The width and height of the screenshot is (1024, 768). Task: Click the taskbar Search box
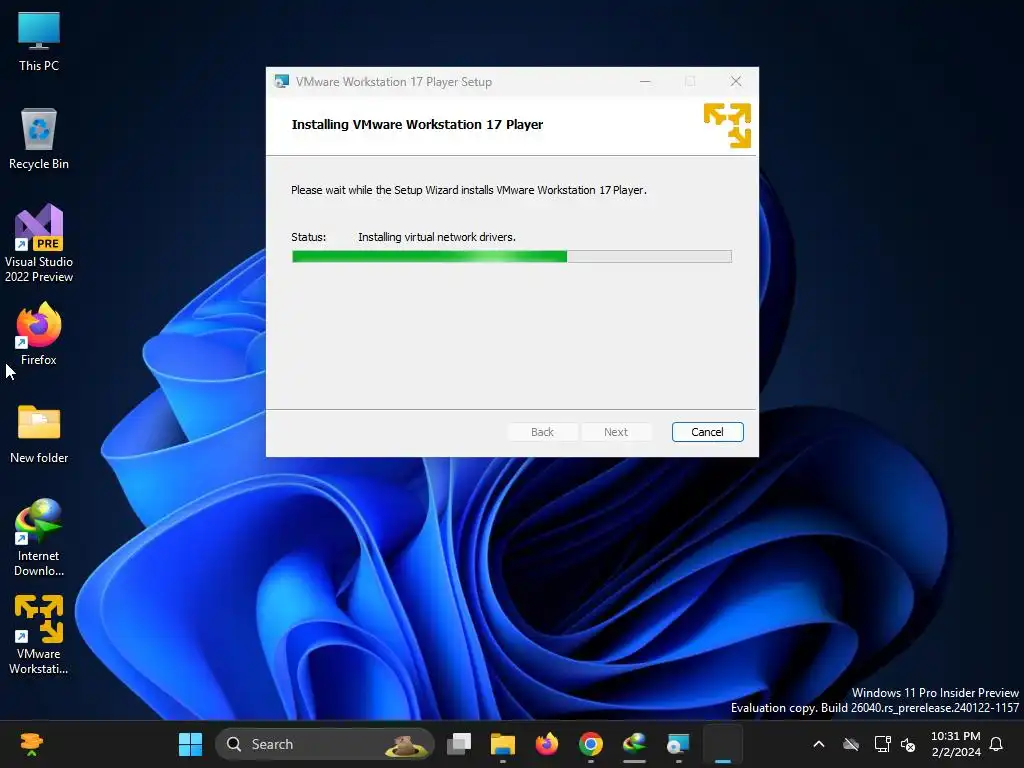click(325, 744)
